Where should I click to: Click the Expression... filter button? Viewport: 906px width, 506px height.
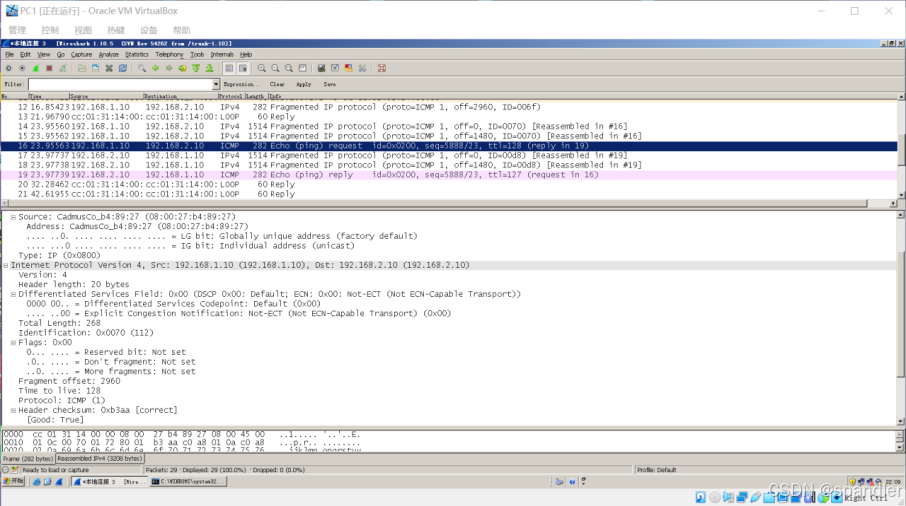242,84
